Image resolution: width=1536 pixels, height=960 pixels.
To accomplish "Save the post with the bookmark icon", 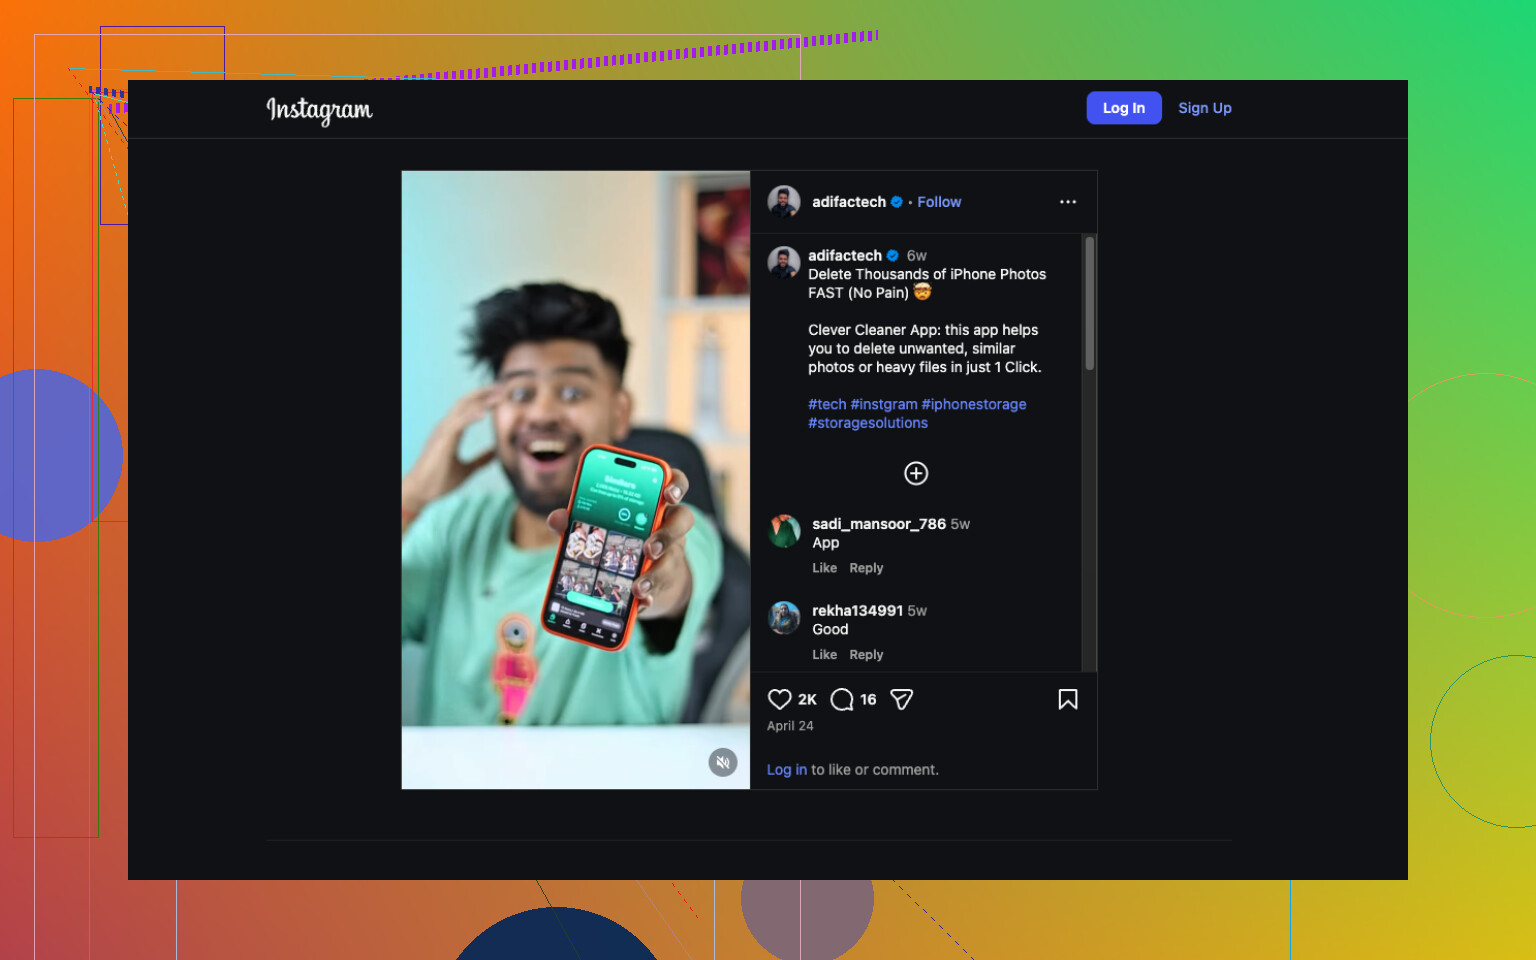I will click(x=1068, y=699).
